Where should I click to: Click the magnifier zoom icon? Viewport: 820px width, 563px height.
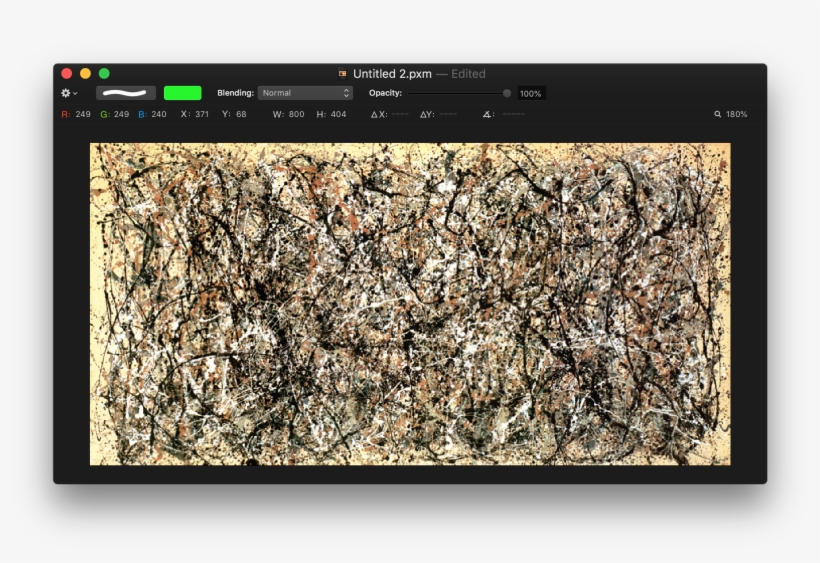(718, 114)
